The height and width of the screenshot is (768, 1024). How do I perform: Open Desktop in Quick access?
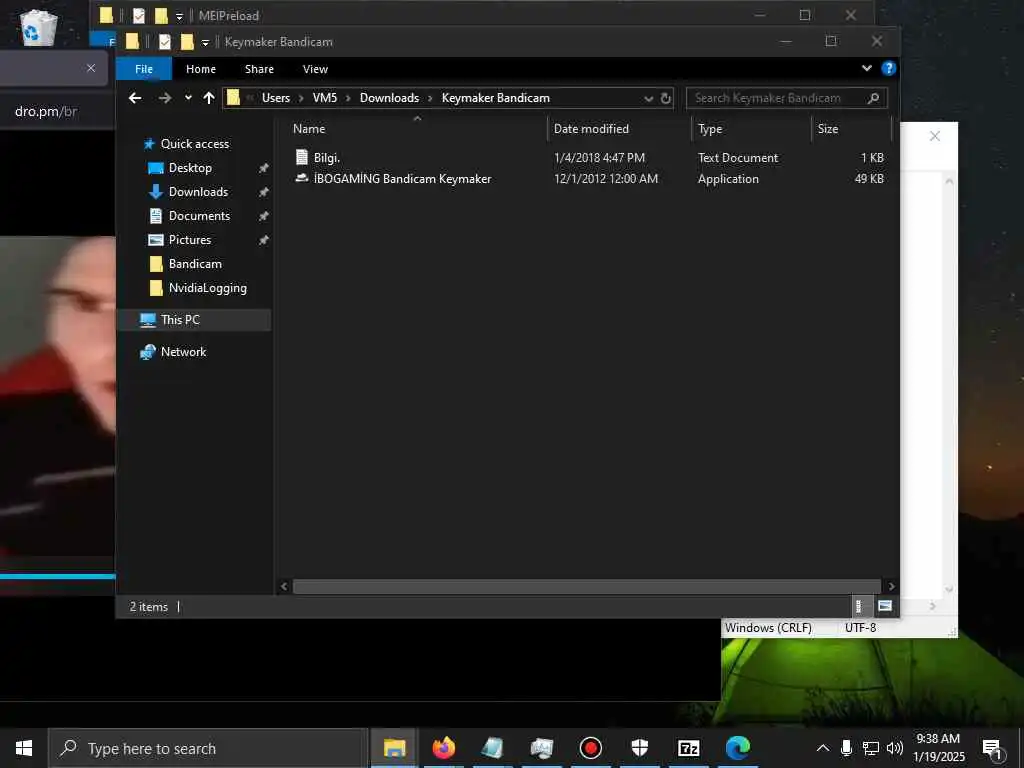(190, 168)
